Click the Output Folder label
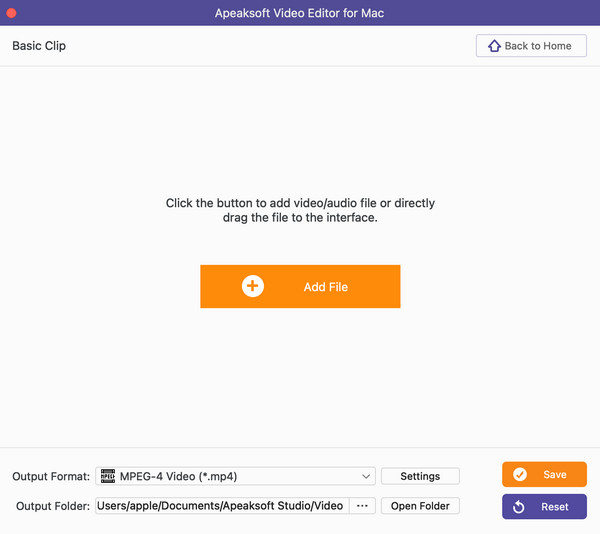 pos(53,506)
